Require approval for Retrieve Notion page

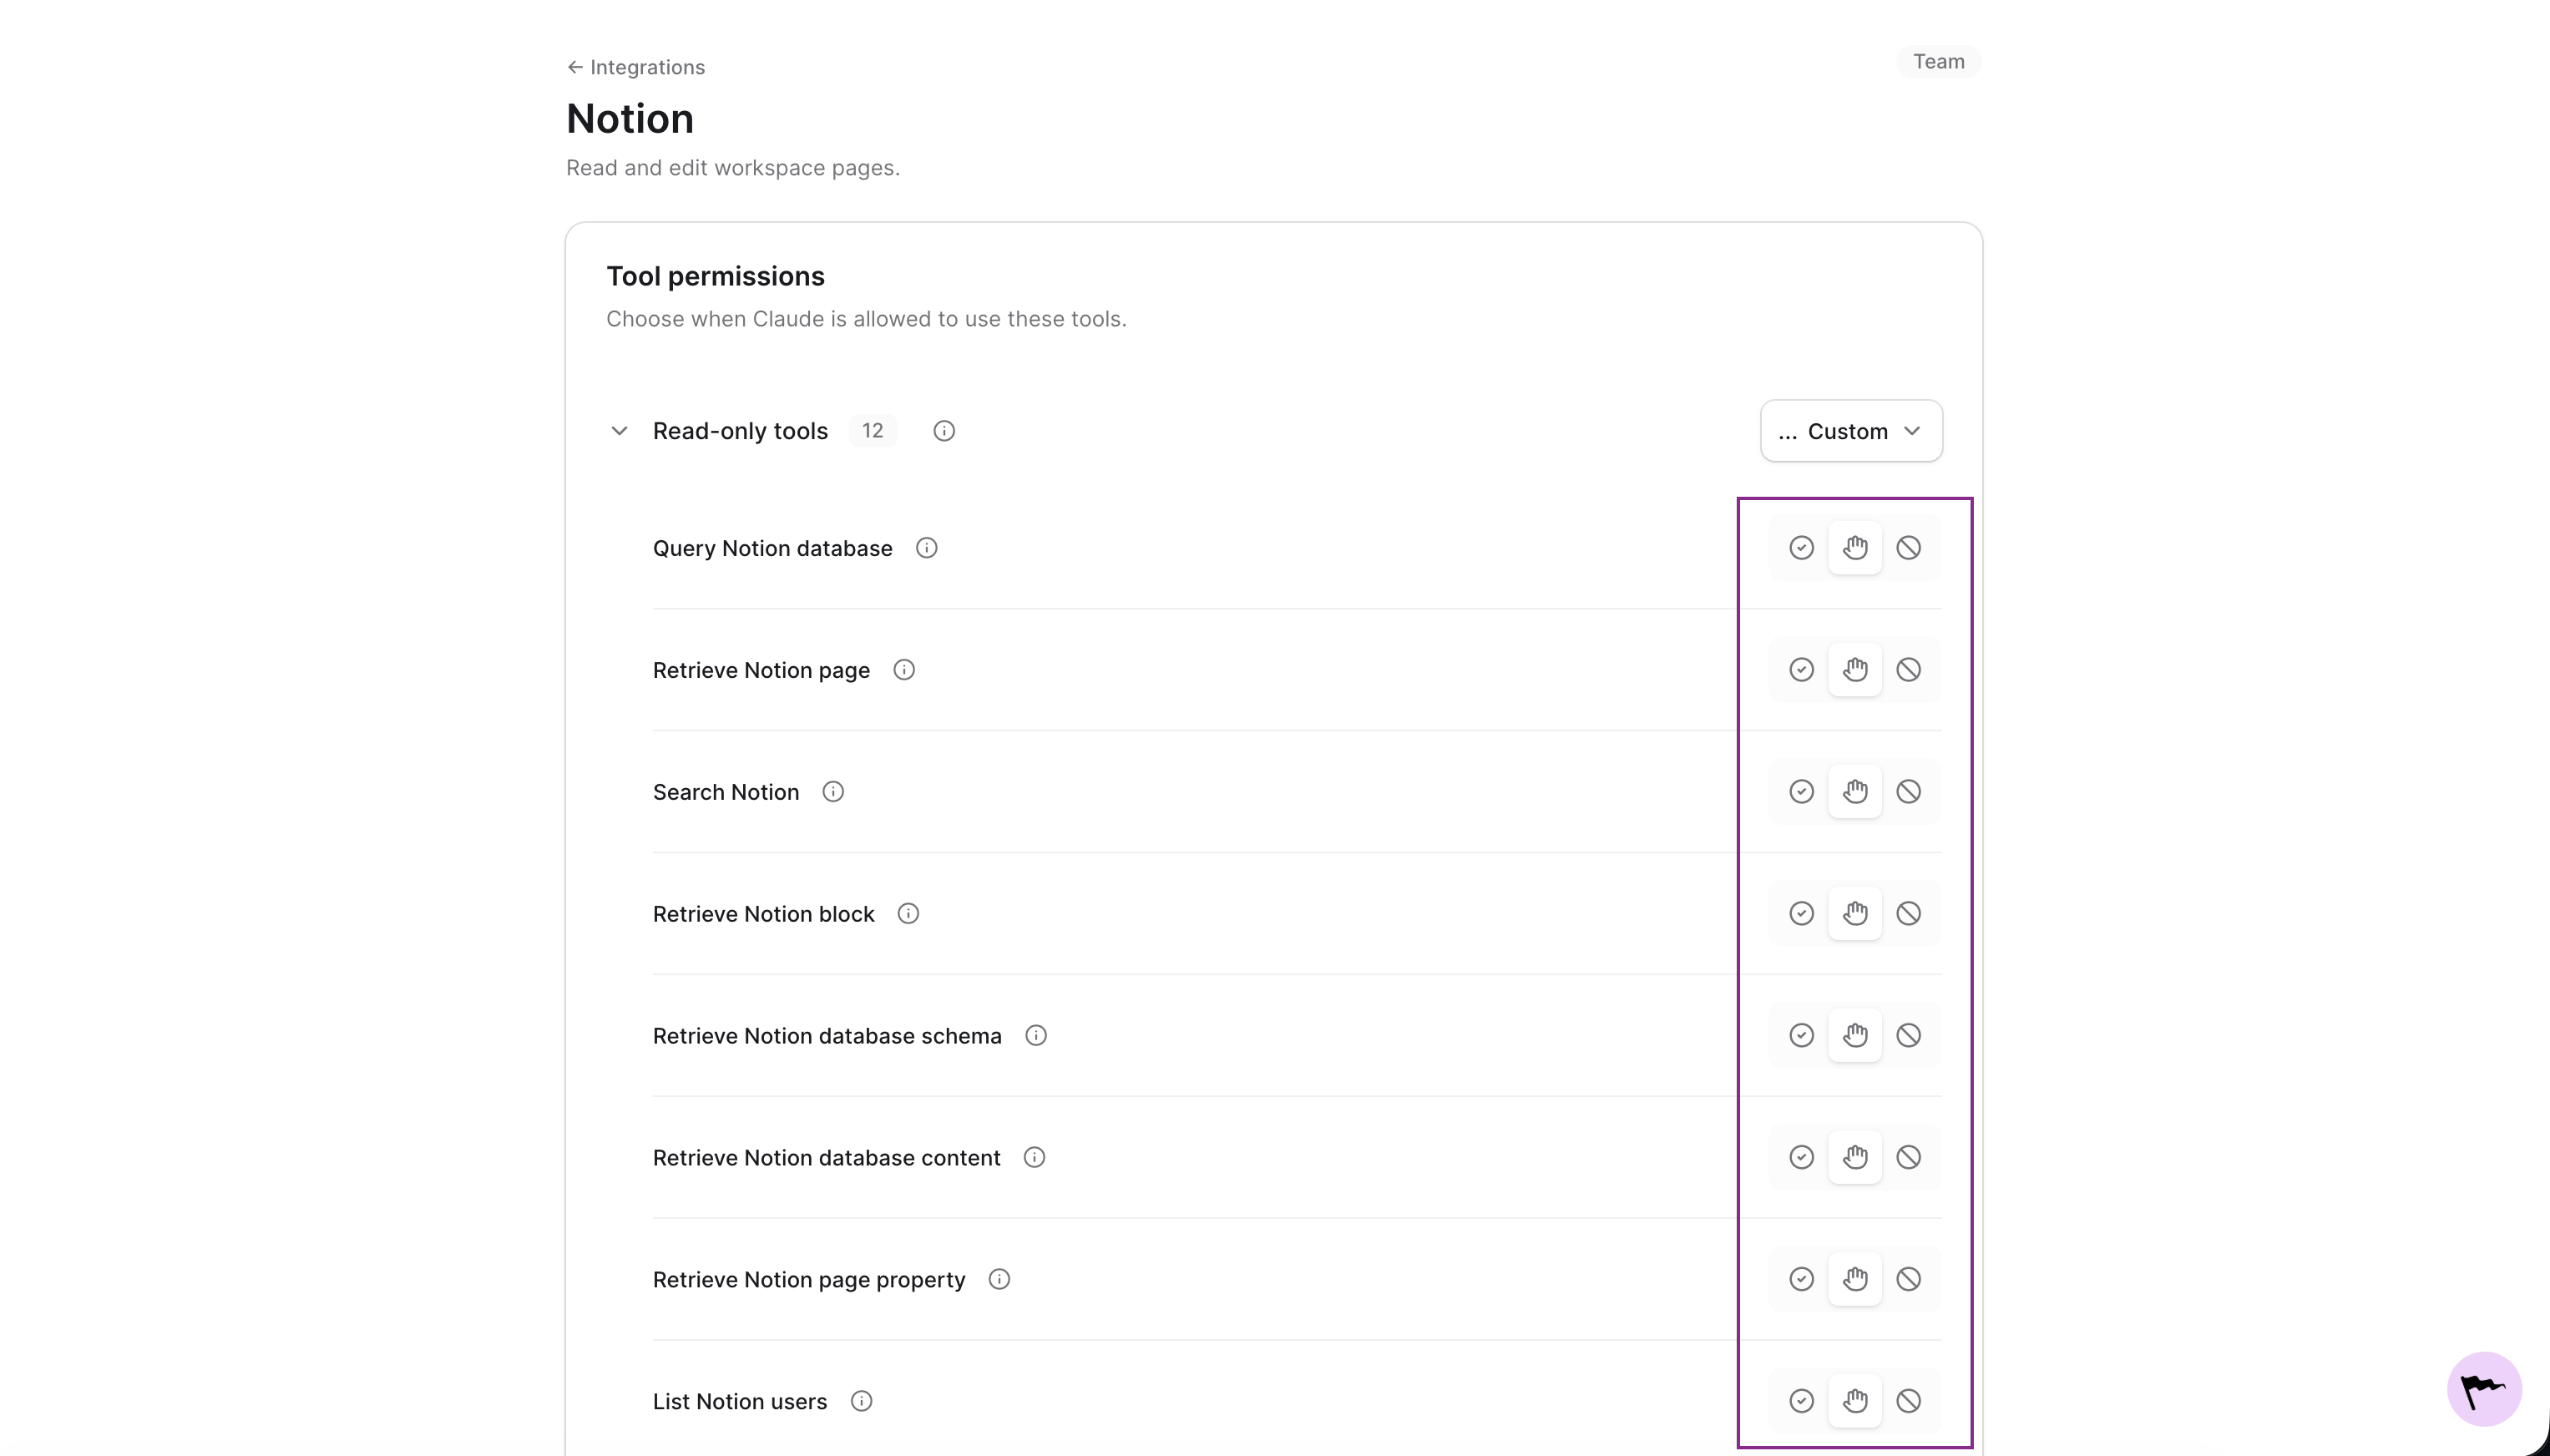tap(1855, 670)
